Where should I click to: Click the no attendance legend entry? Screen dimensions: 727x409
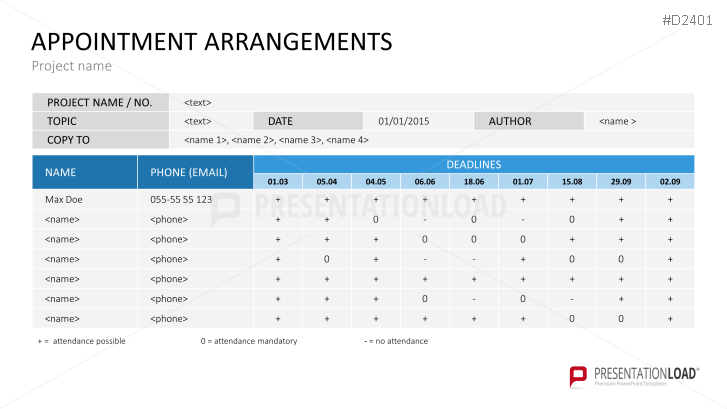[396, 341]
